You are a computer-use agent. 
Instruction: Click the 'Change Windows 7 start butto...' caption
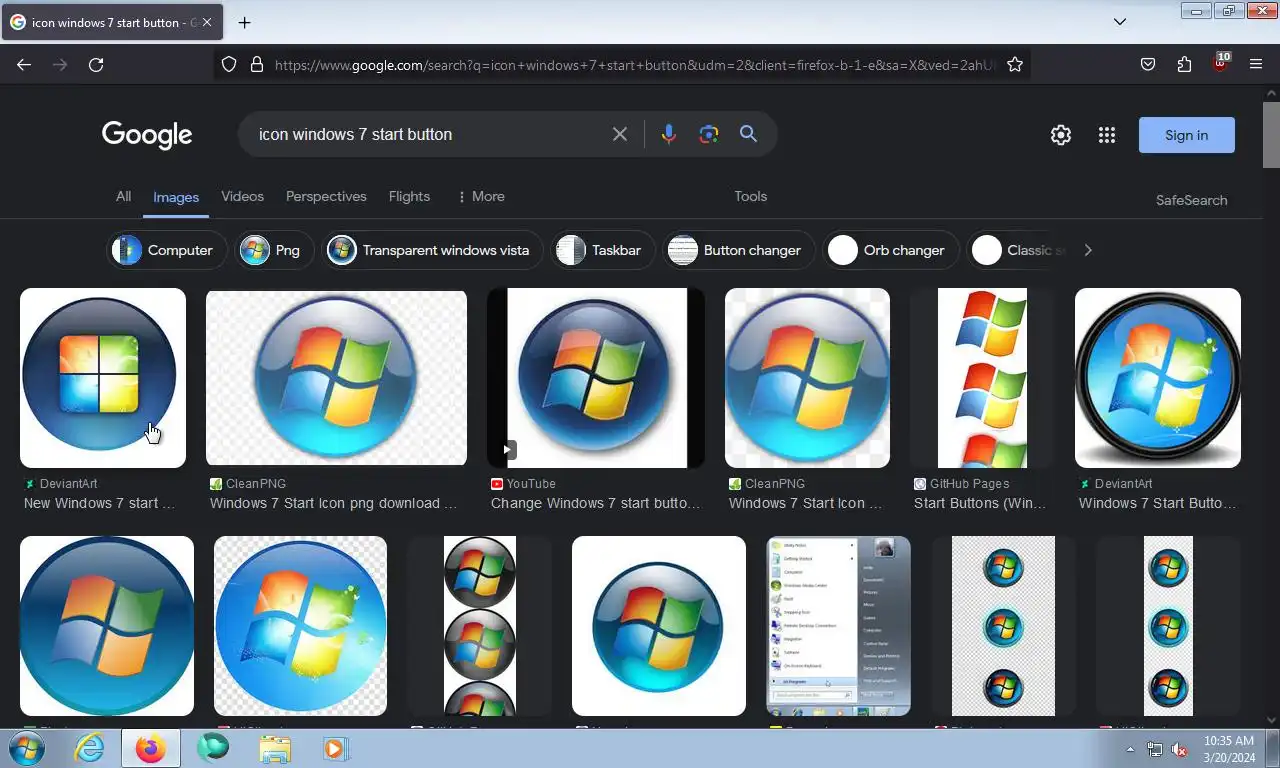pos(596,503)
